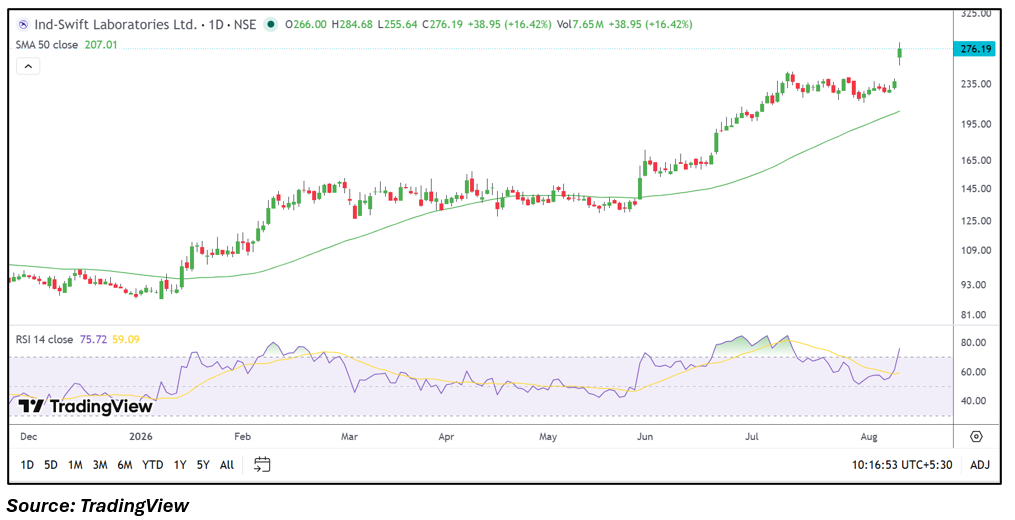Viewport: 1015px width, 520px height.
Task: Toggle the ADJ adjusted data button
Action: tap(979, 465)
